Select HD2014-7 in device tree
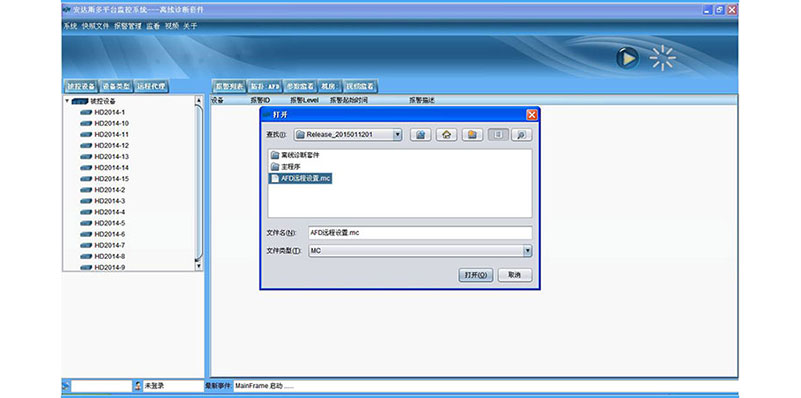Viewport: 801px width, 398px height. tap(110, 245)
